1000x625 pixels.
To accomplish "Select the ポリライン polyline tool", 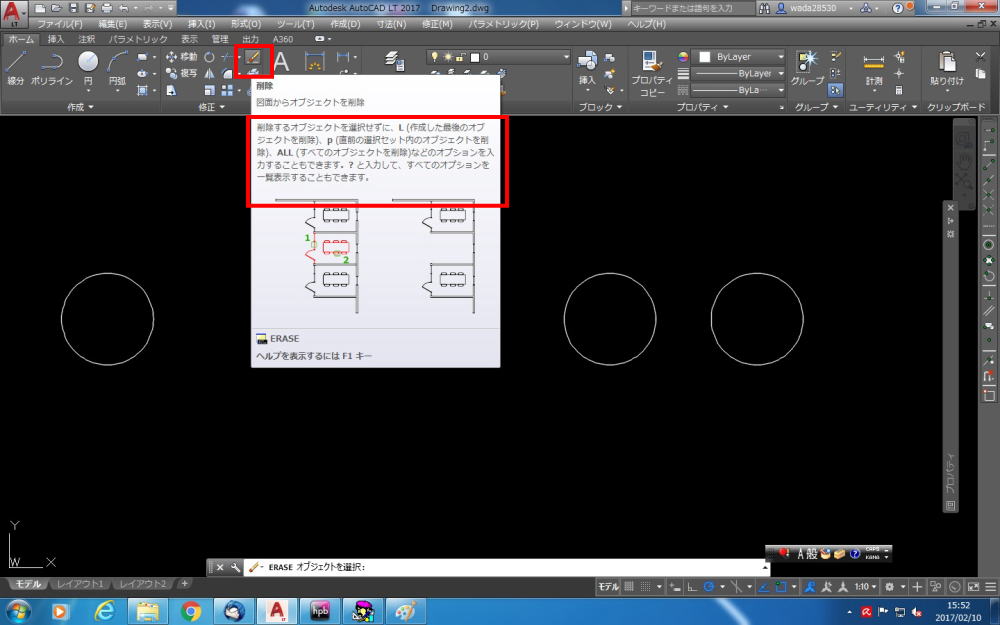I will click(x=52, y=67).
